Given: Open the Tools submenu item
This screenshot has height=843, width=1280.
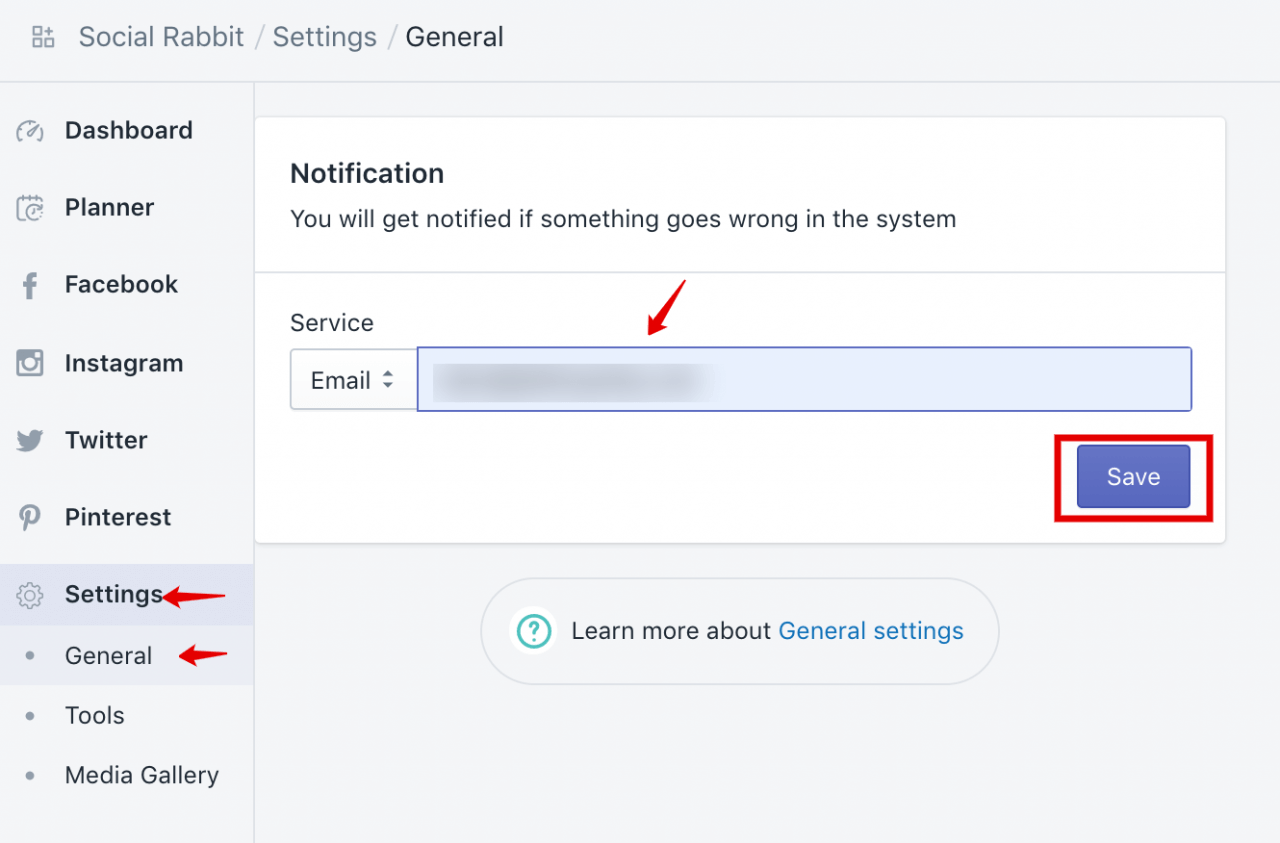Looking at the screenshot, I should coord(94,716).
